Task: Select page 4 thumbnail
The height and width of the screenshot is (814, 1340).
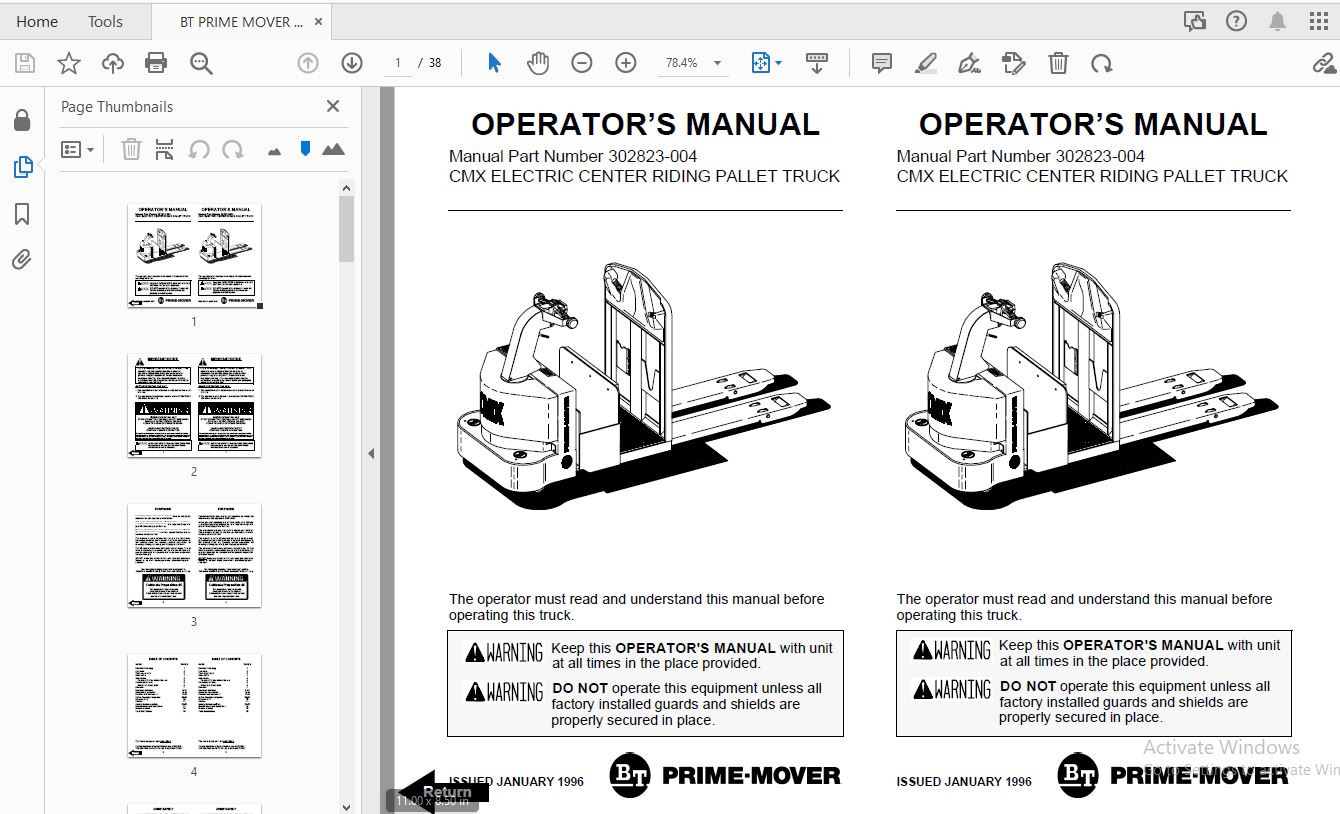Action: (x=194, y=706)
